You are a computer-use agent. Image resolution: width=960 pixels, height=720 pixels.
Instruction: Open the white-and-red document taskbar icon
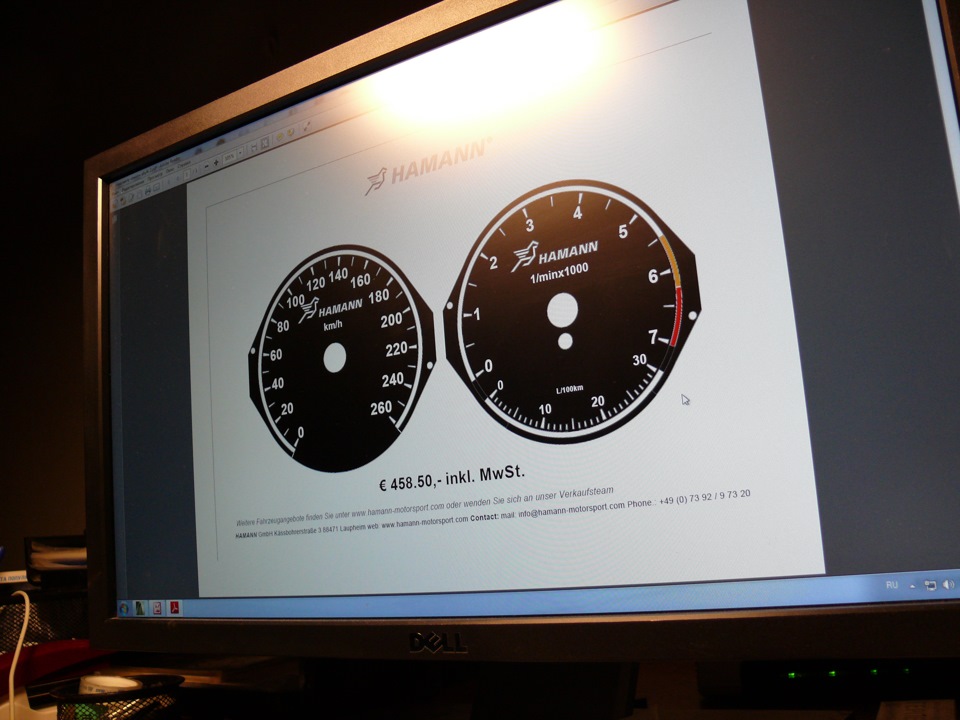tap(157, 608)
